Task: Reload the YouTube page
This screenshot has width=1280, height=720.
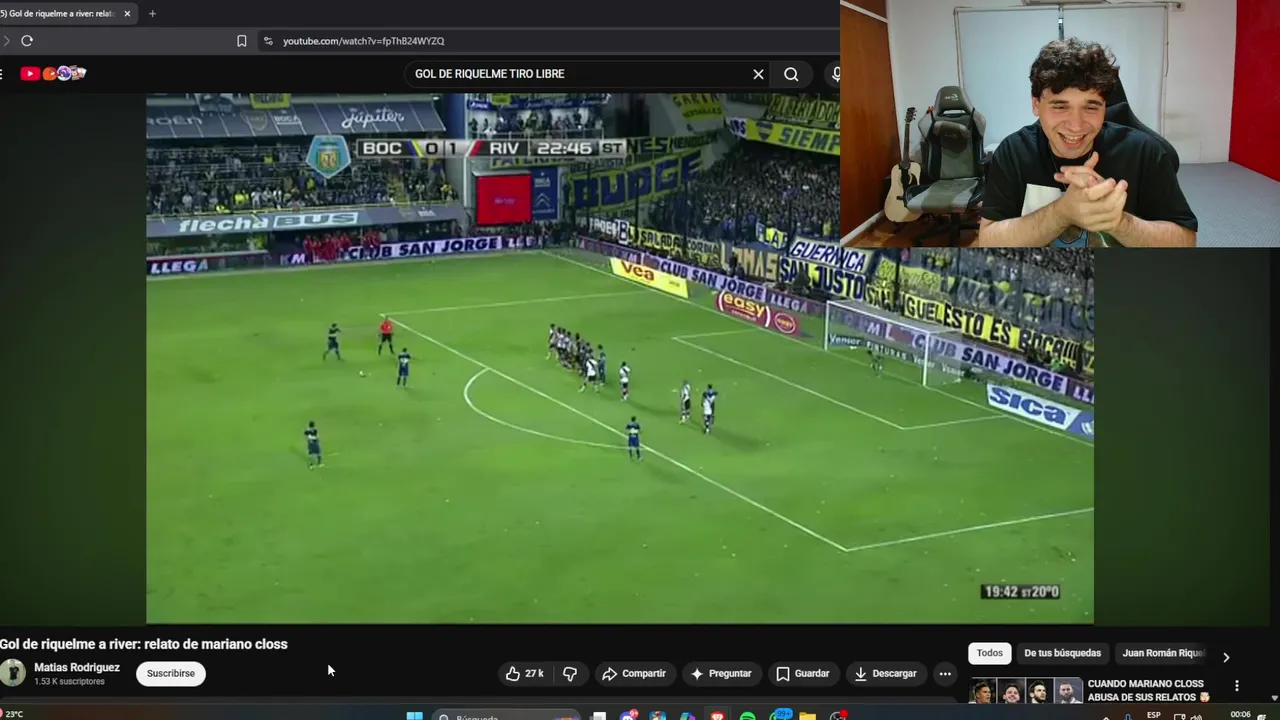Action: pos(27,41)
